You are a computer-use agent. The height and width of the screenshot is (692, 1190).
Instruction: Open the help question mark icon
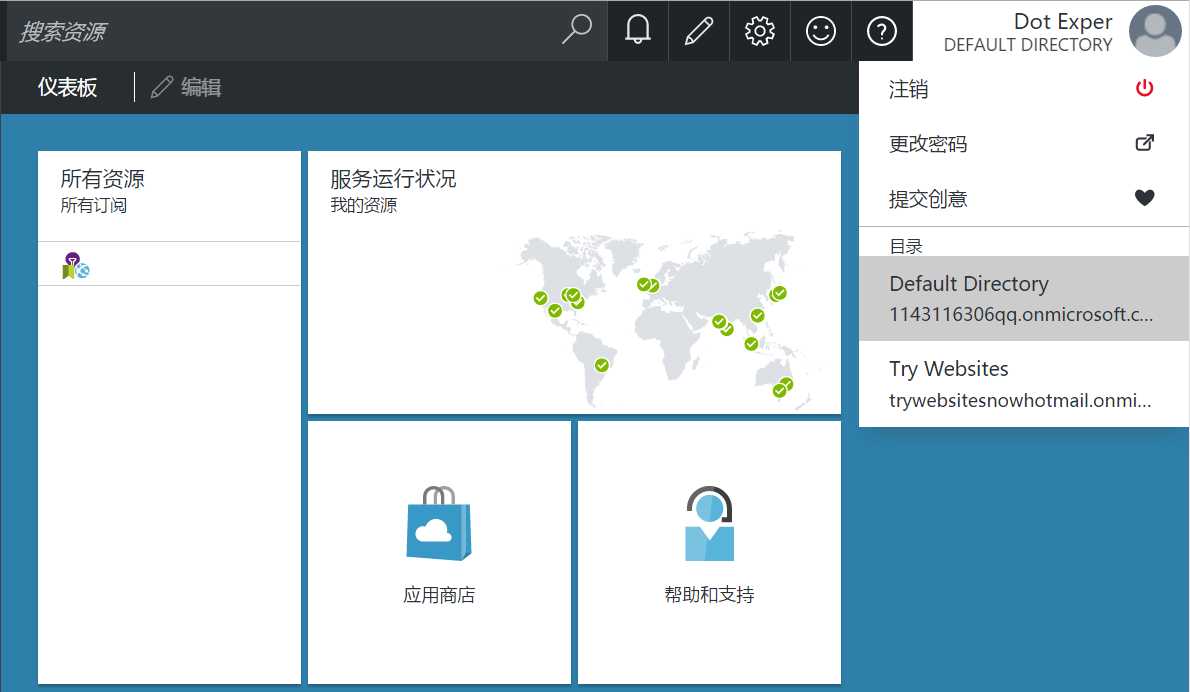pos(881,31)
